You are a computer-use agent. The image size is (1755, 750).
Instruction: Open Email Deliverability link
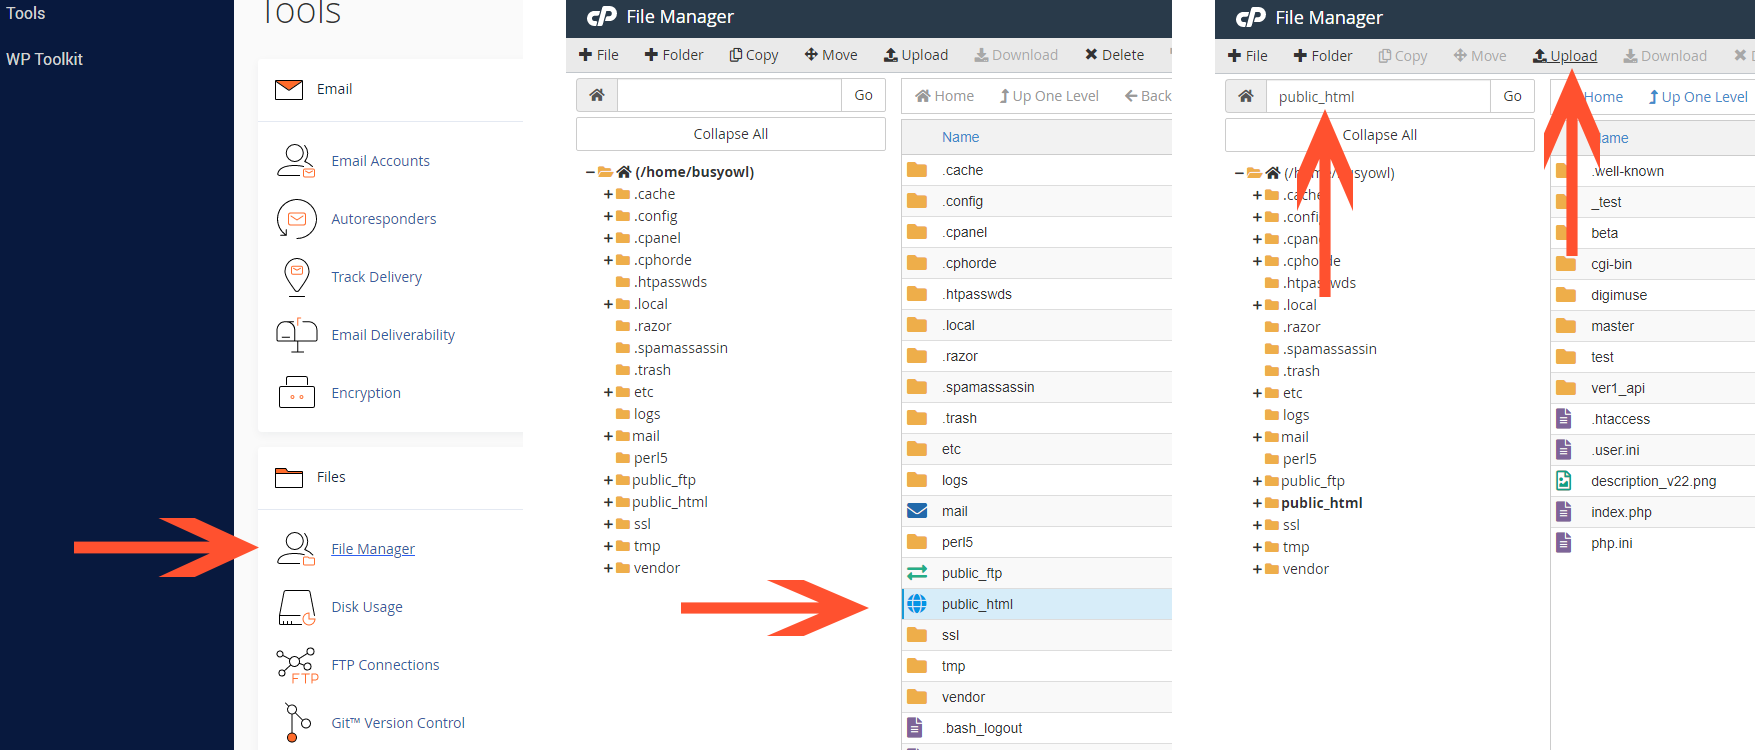[x=393, y=335]
